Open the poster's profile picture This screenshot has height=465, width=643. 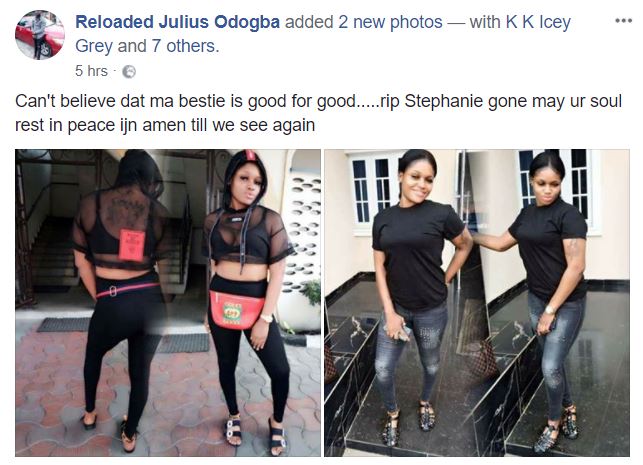tap(40, 35)
